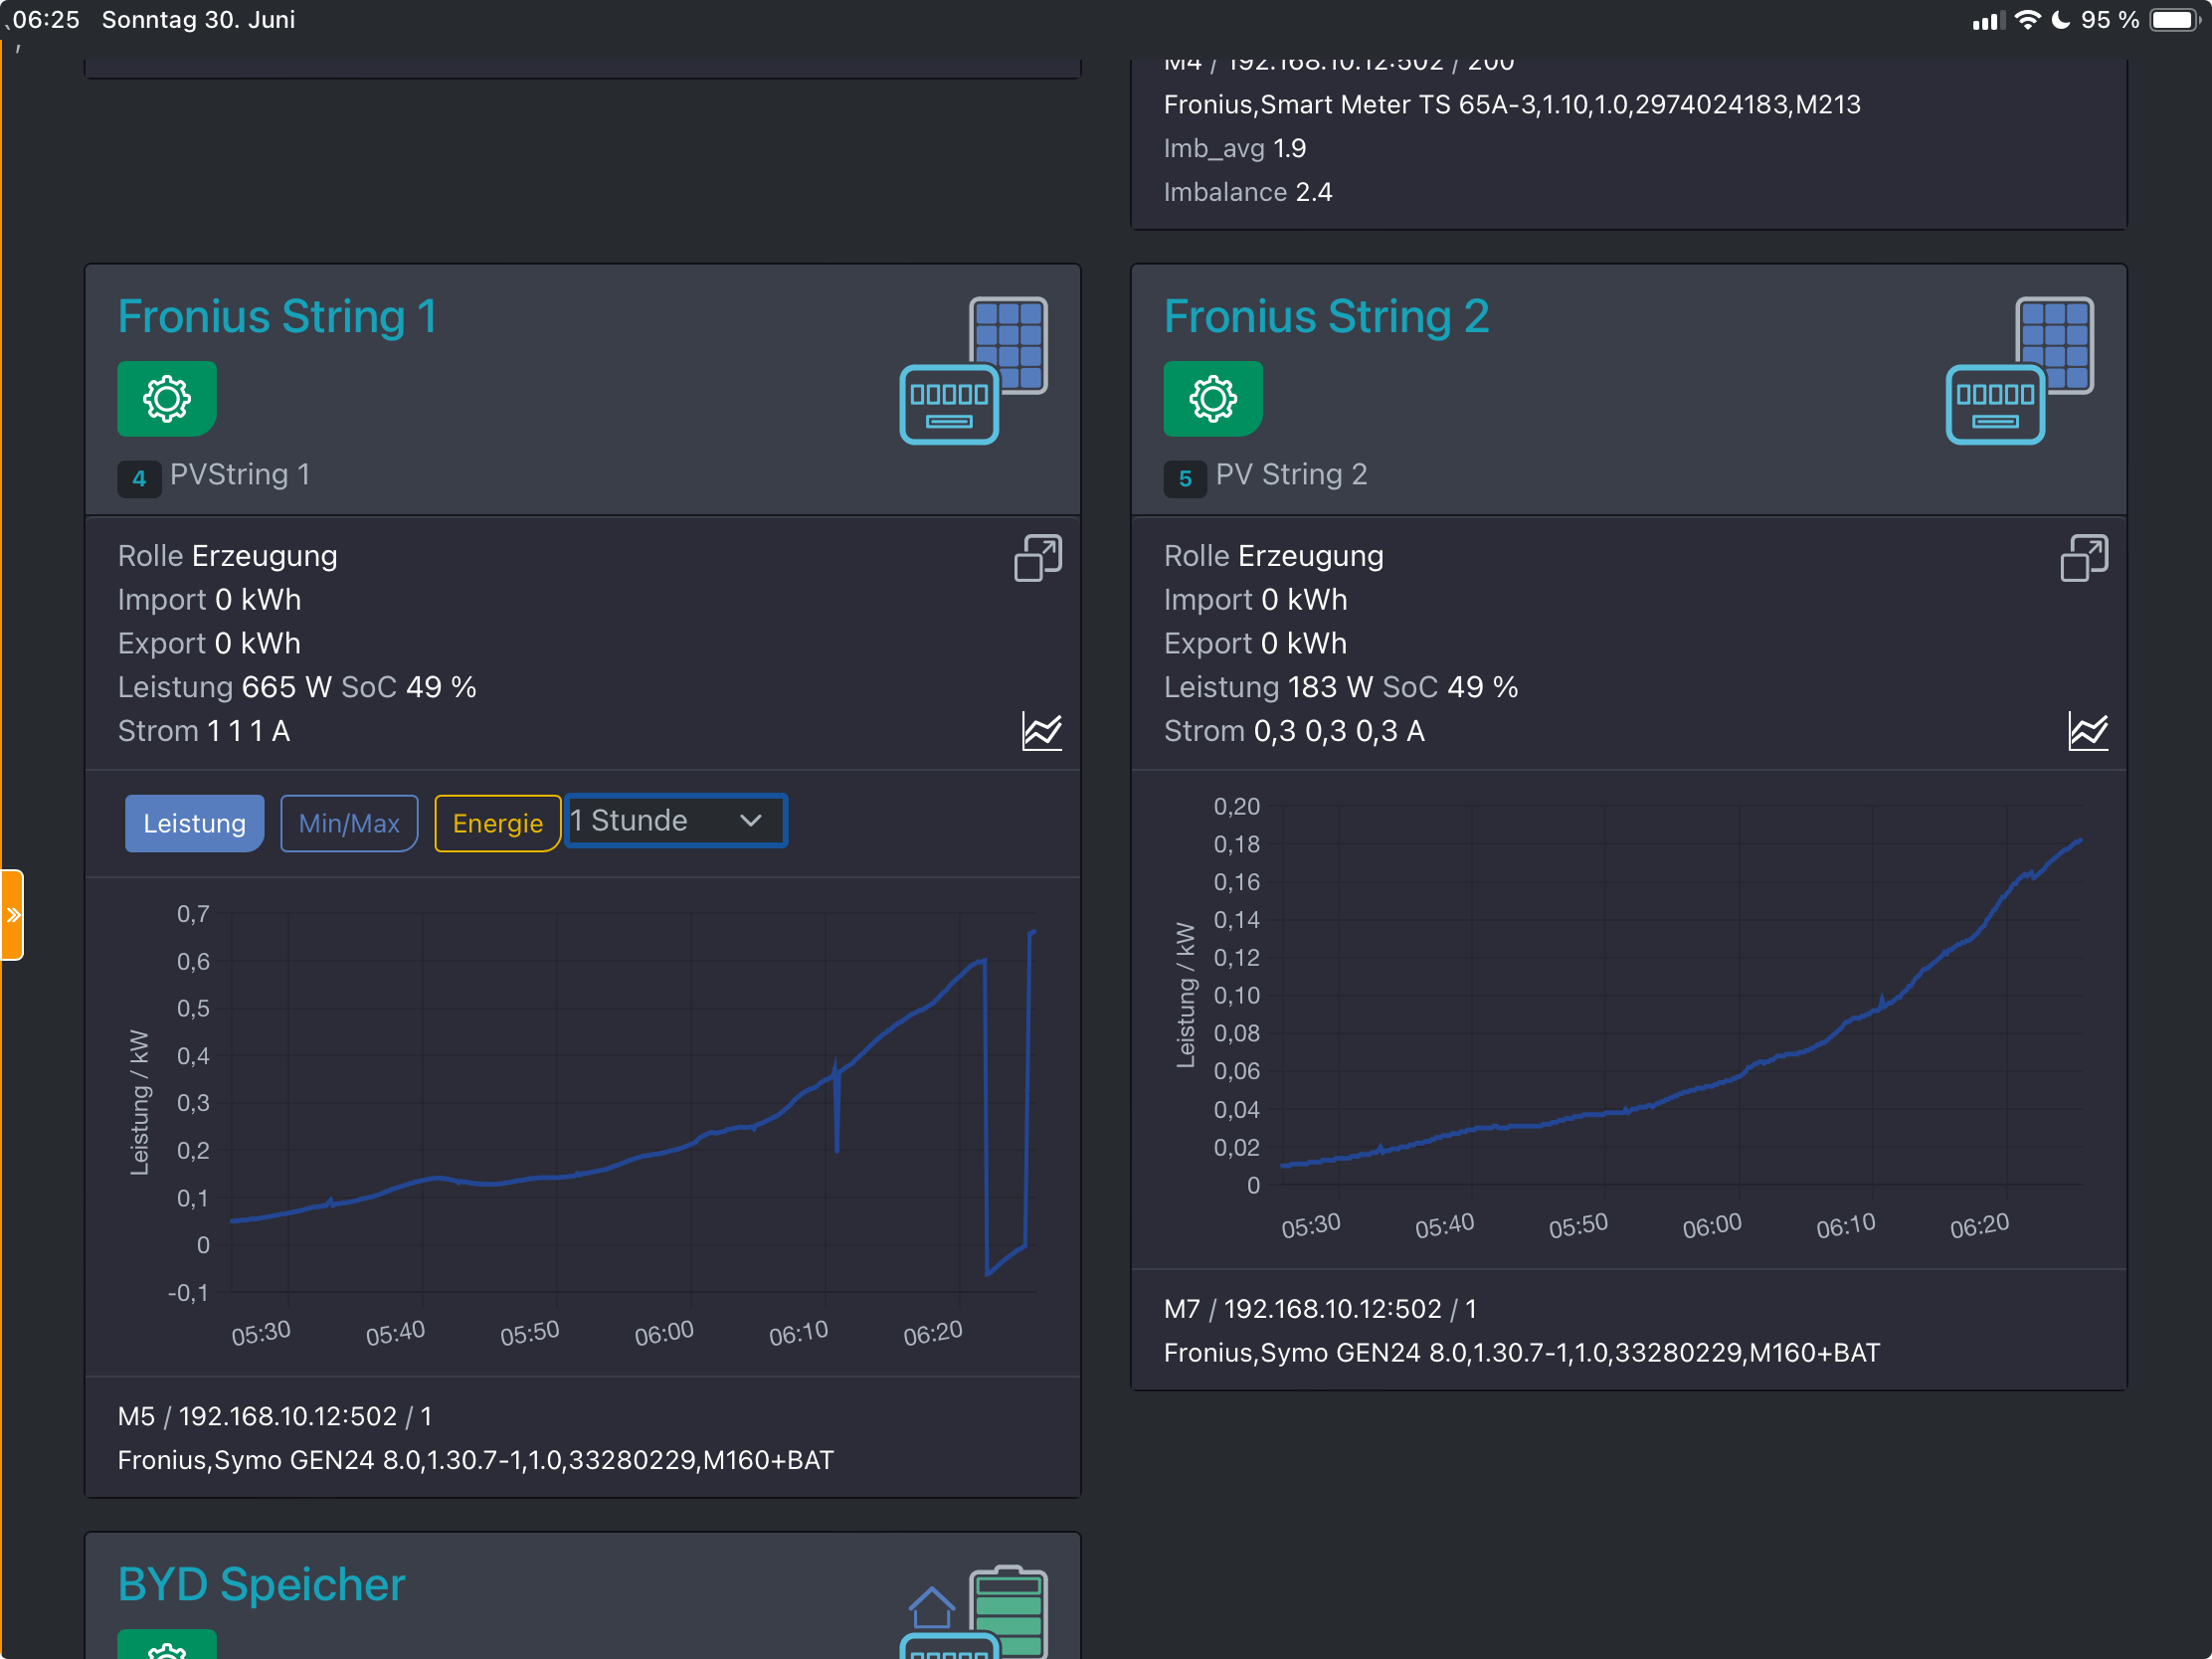2212x1659 pixels.
Task: Click 'Leistung 665 W SoC 49 %' text
Action: pos(297,687)
